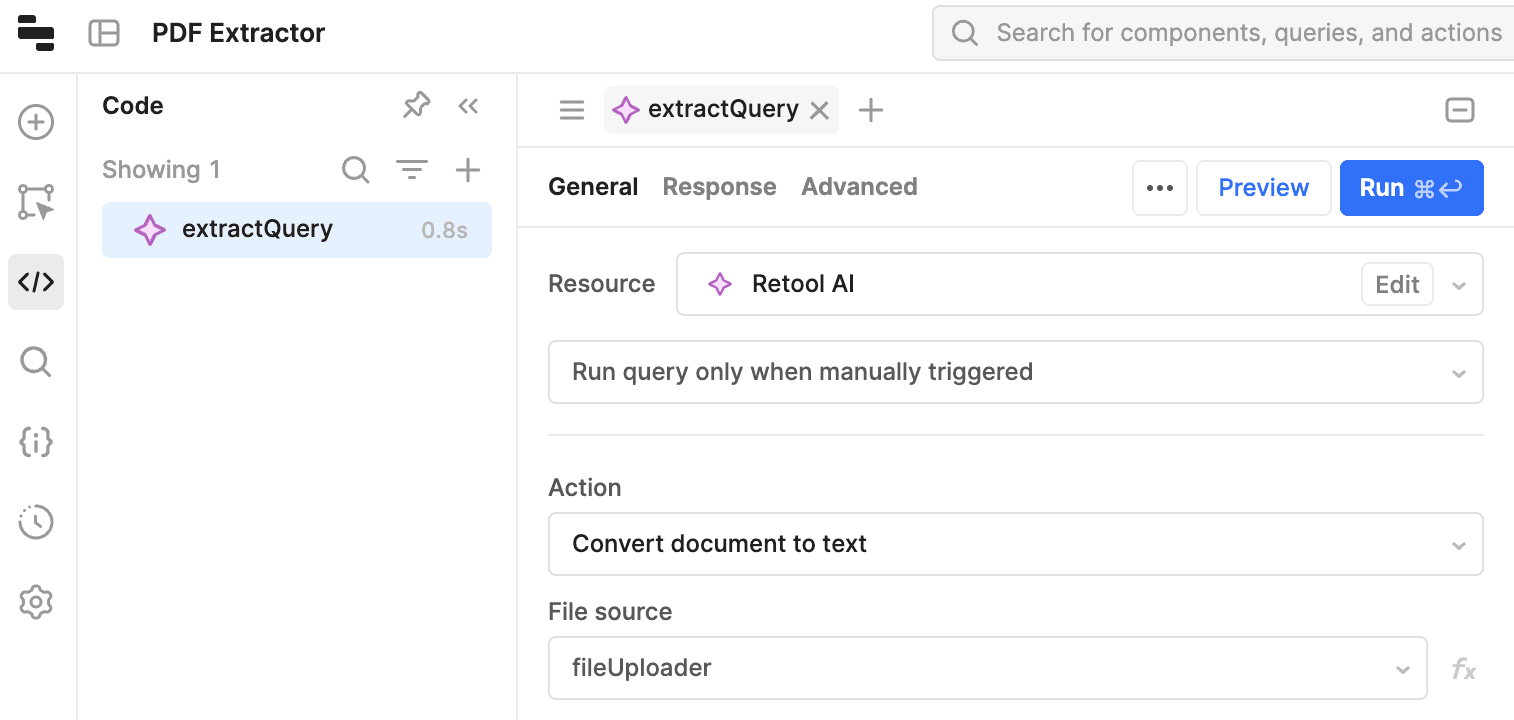This screenshot has height=720, width=1514.
Task: Open the Component tree icon
Action: click(x=36, y=202)
